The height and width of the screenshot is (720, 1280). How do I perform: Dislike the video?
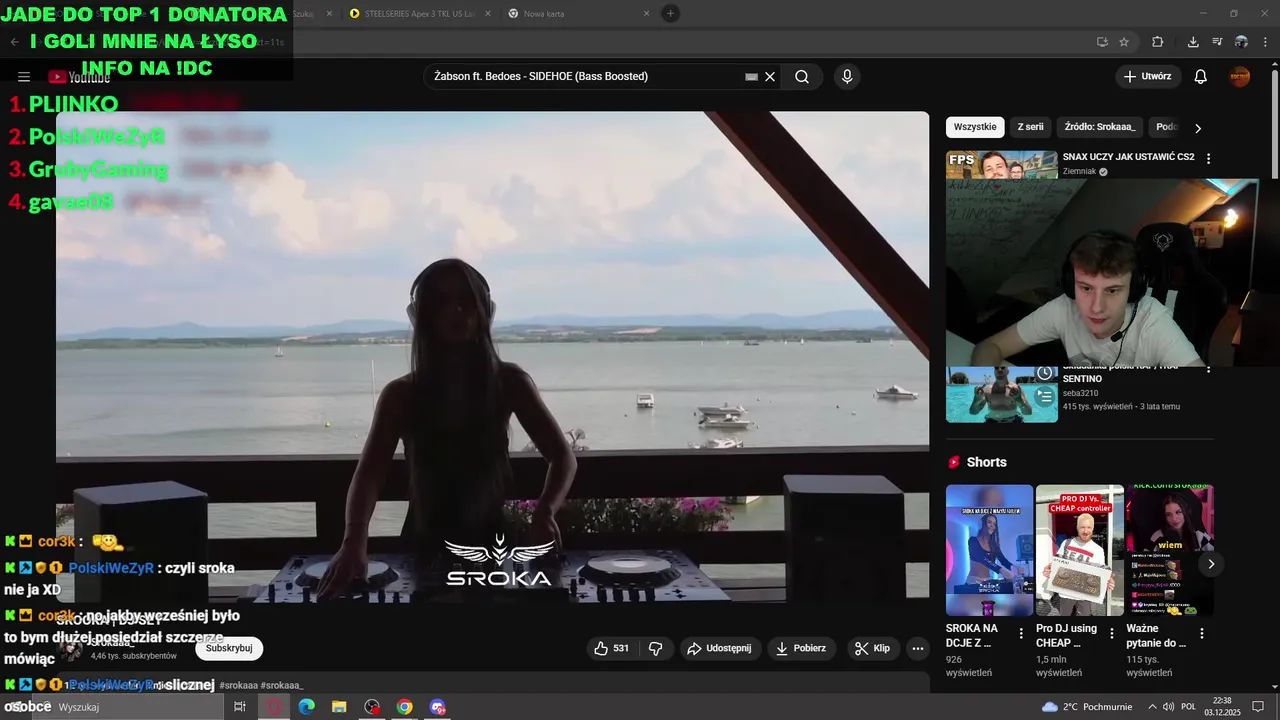[656, 648]
